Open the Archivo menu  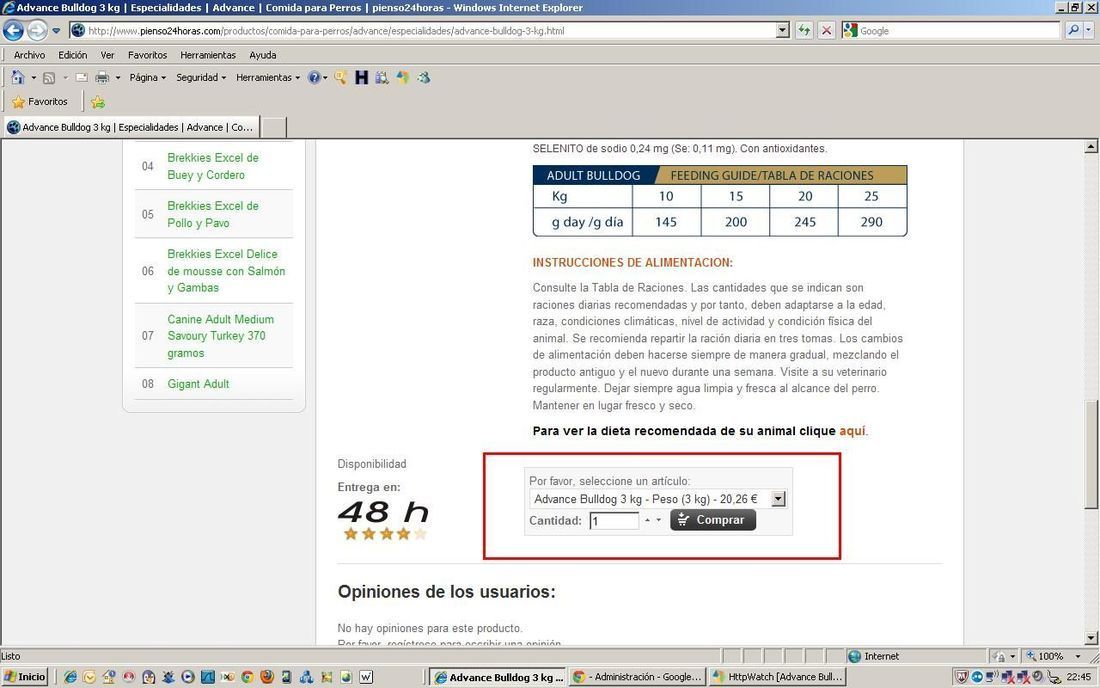(x=29, y=55)
